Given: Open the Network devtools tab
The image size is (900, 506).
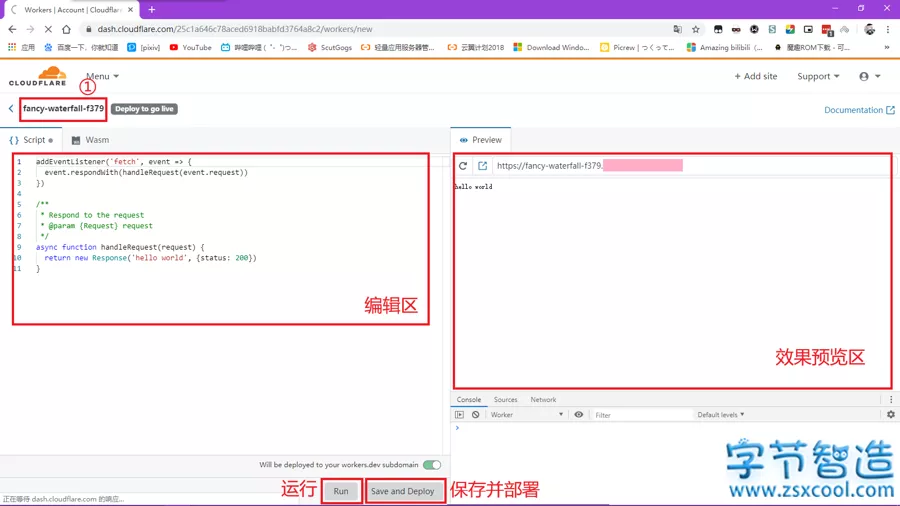Looking at the screenshot, I should click(x=543, y=399).
